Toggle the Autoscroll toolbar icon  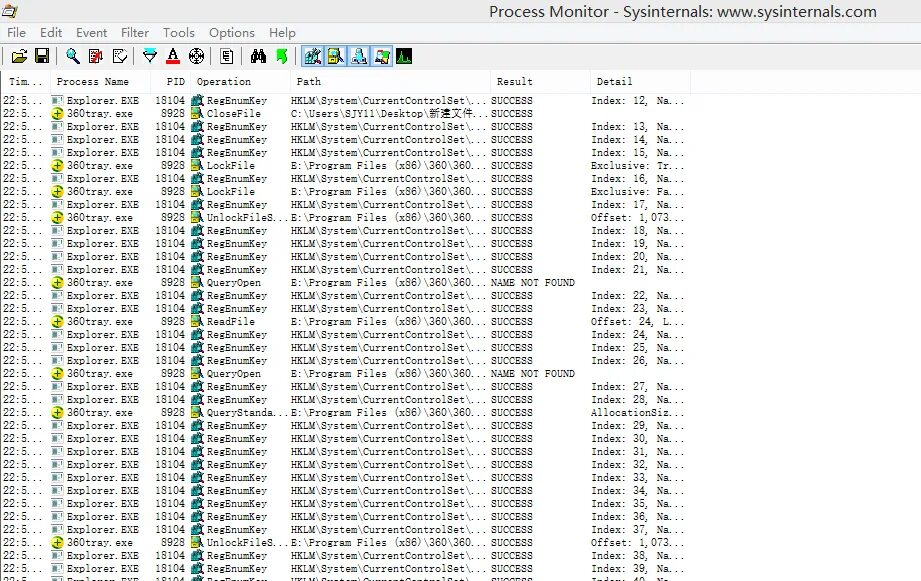pyautogui.click(x=96, y=56)
